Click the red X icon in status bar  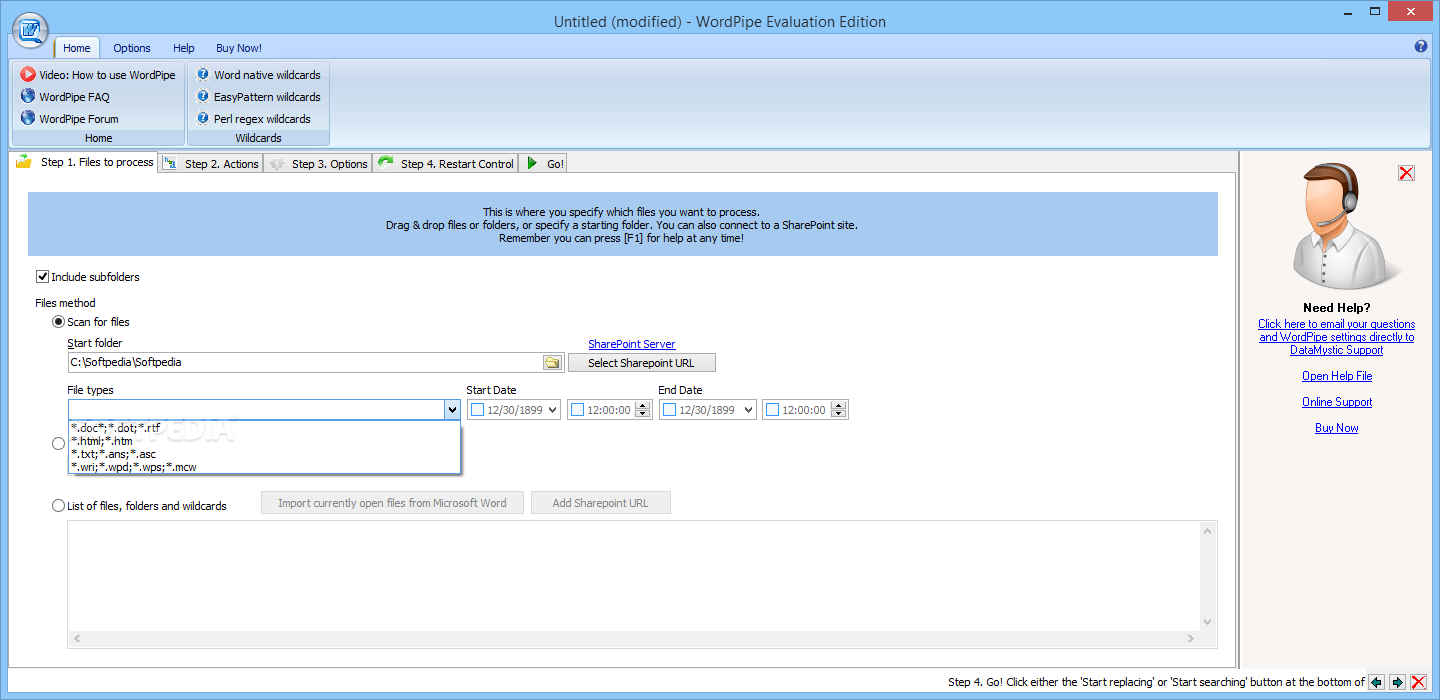coord(1418,682)
